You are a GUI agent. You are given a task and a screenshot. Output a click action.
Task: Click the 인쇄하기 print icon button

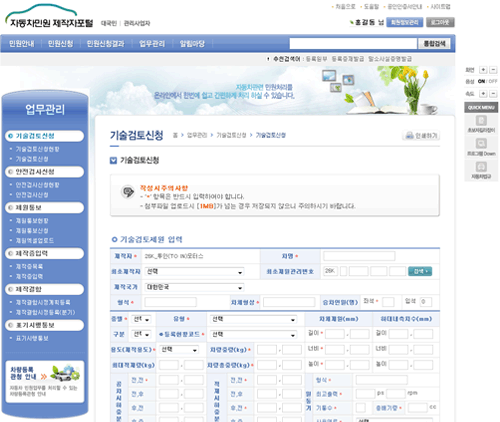click(x=421, y=135)
